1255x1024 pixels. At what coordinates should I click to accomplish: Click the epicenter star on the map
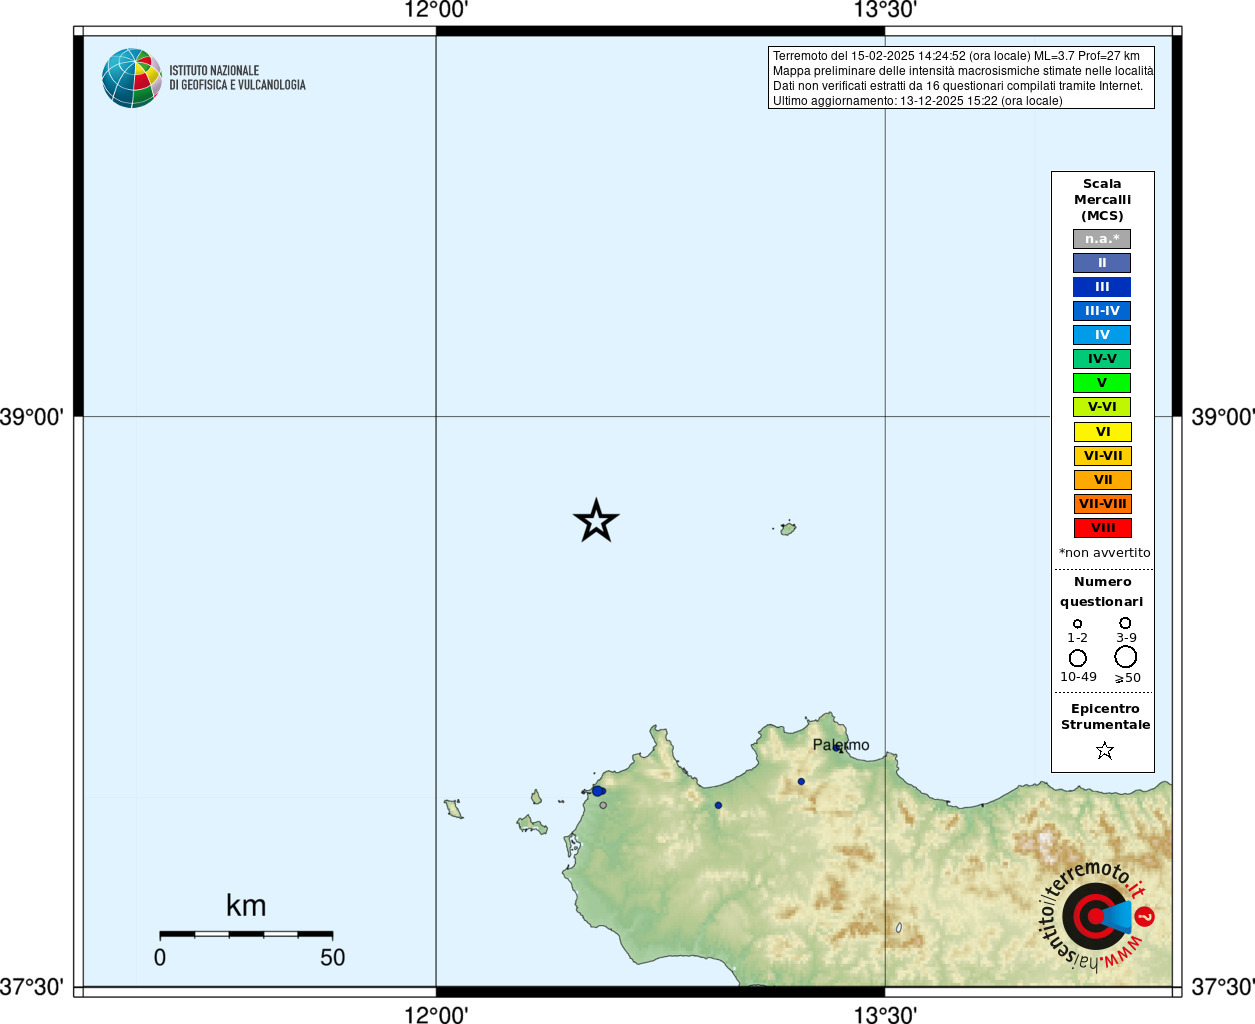(596, 521)
